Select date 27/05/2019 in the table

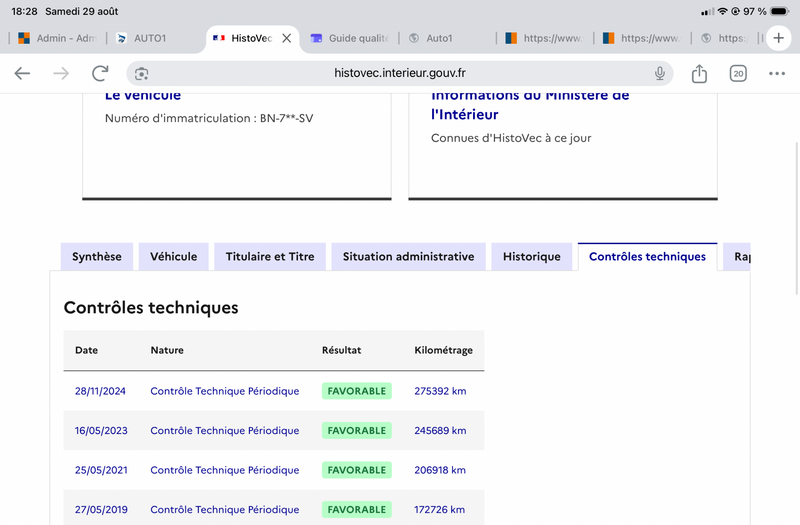click(101, 509)
